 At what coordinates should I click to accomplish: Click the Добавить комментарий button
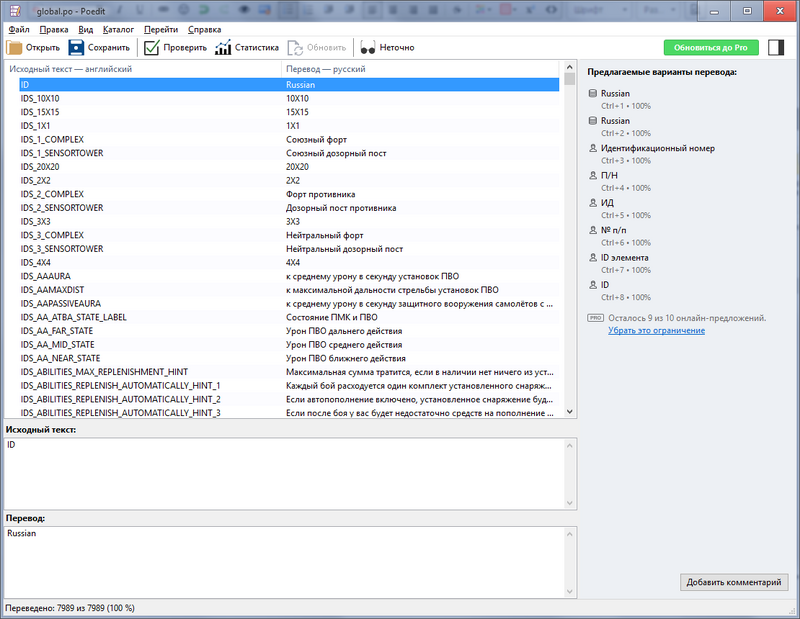coord(735,582)
